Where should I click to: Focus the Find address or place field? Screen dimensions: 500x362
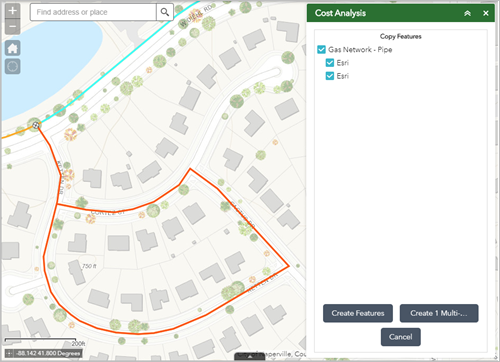coord(93,12)
